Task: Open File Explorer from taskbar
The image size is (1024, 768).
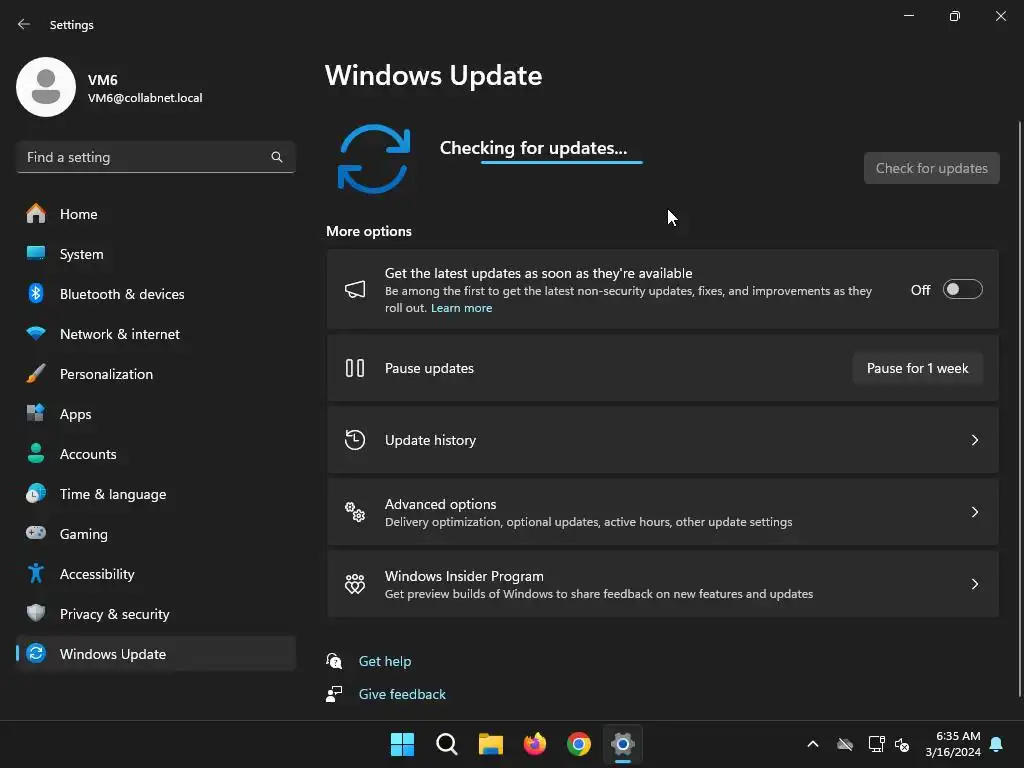Action: pyautogui.click(x=490, y=744)
